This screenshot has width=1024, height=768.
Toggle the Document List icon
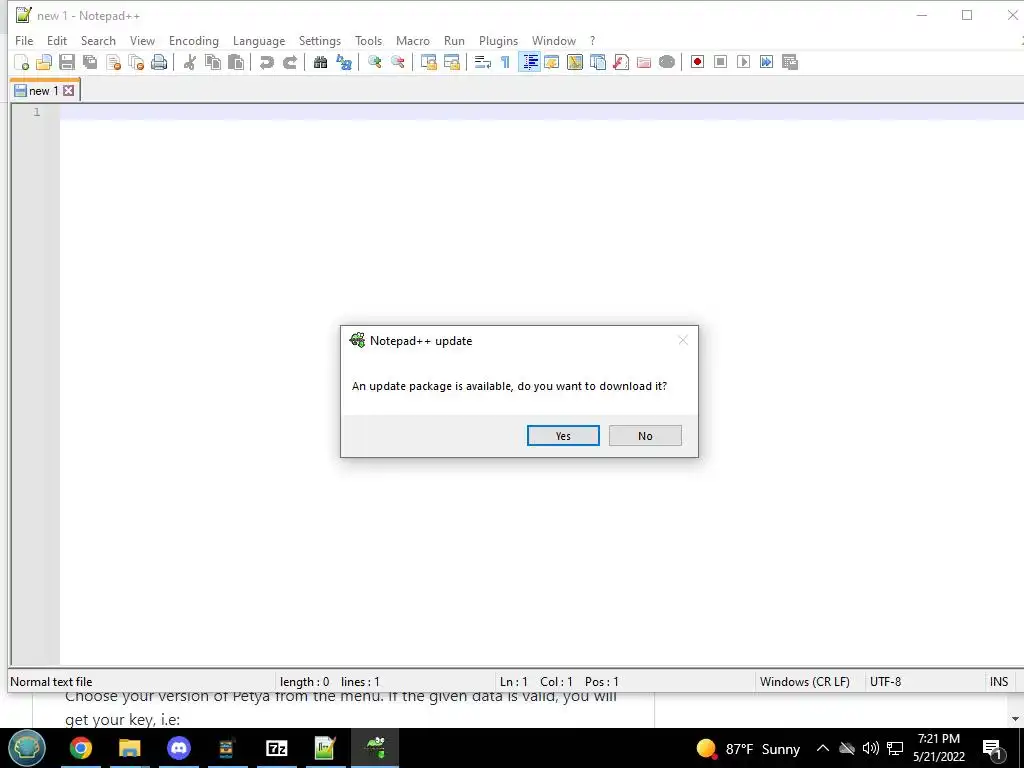(598, 62)
